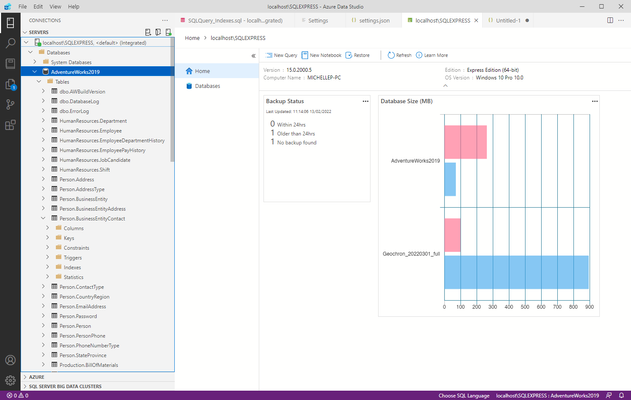Select Home in dashboard navigation
Viewport: 631px width, 400px height.
217,71
